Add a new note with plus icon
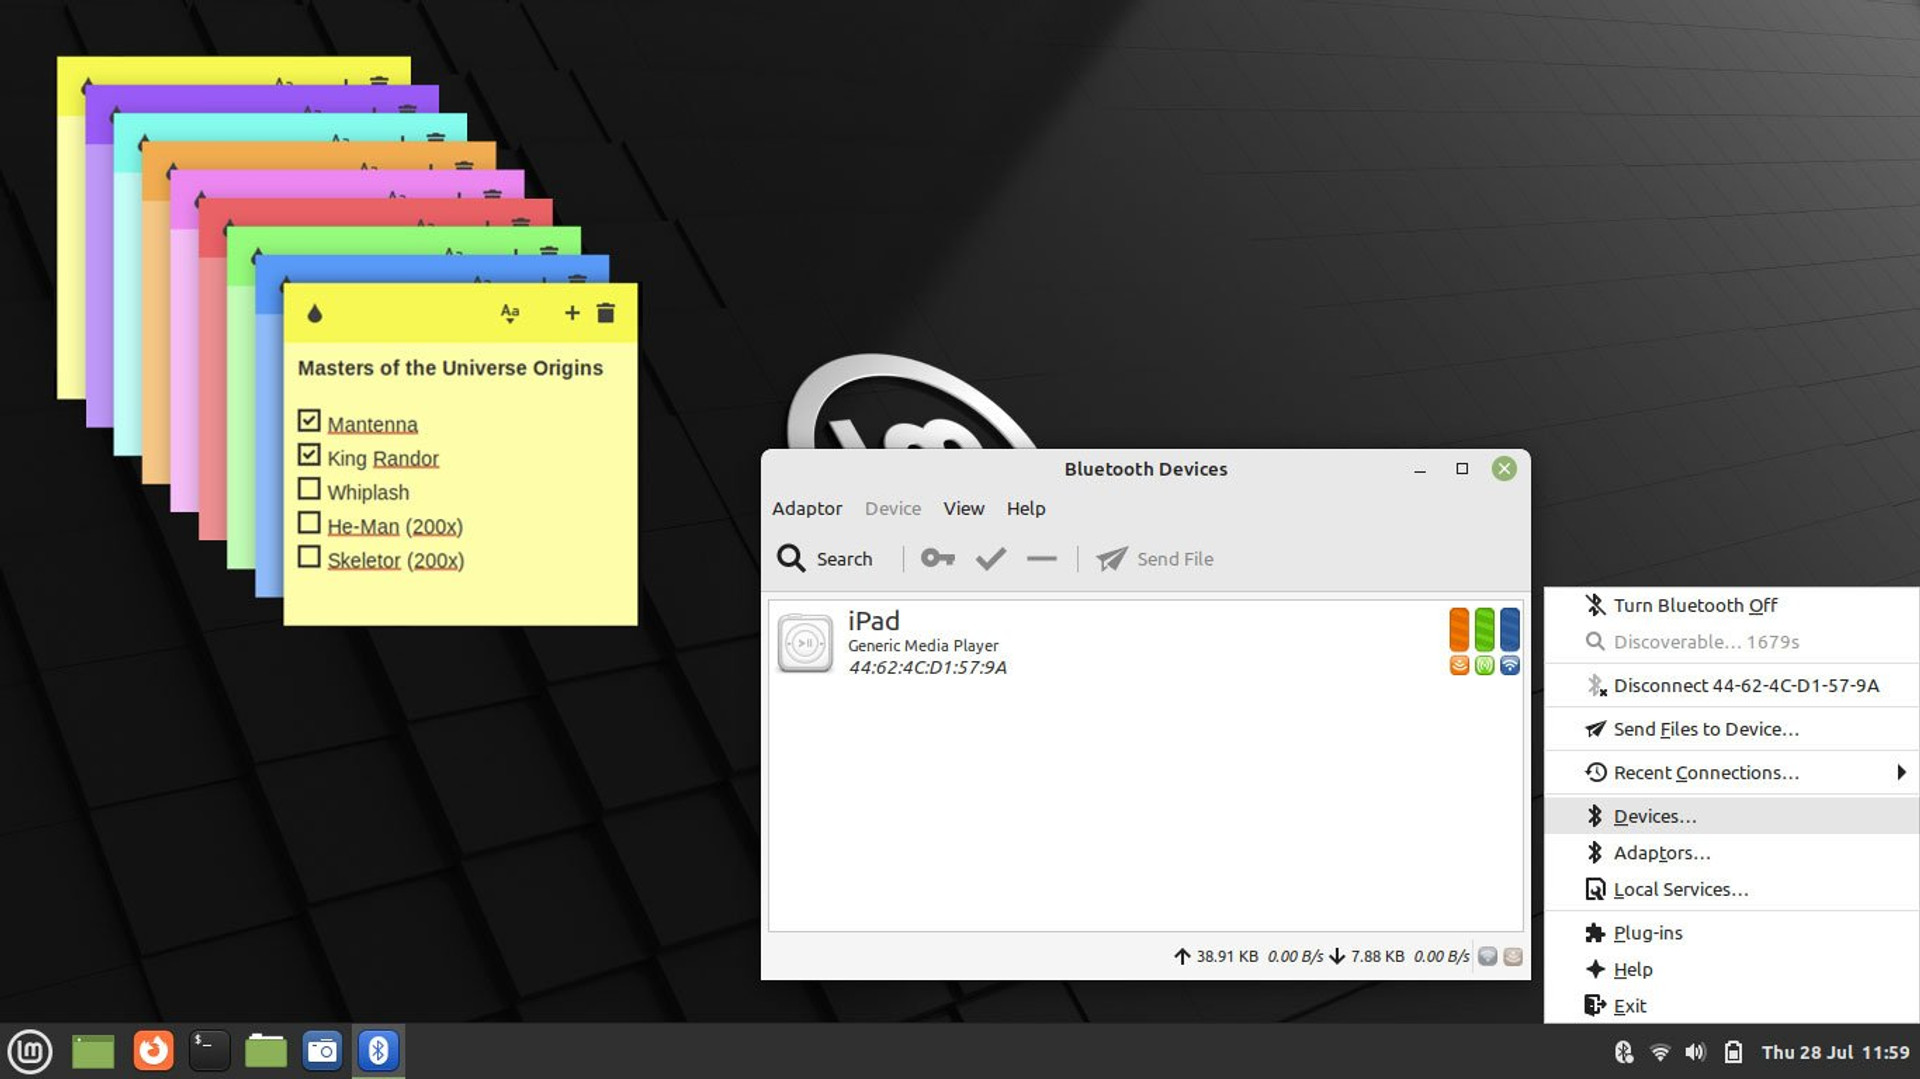The image size is (1920, 1079). 572,313
